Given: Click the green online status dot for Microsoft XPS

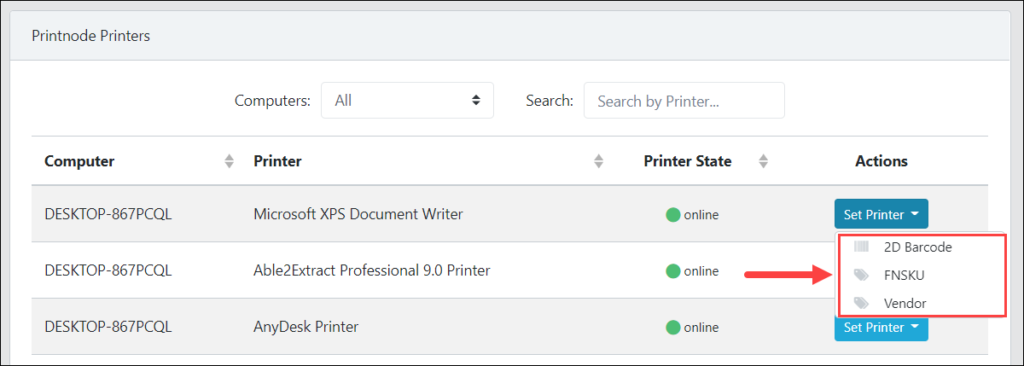Looking at the screenshot, I should pos(673,214).
